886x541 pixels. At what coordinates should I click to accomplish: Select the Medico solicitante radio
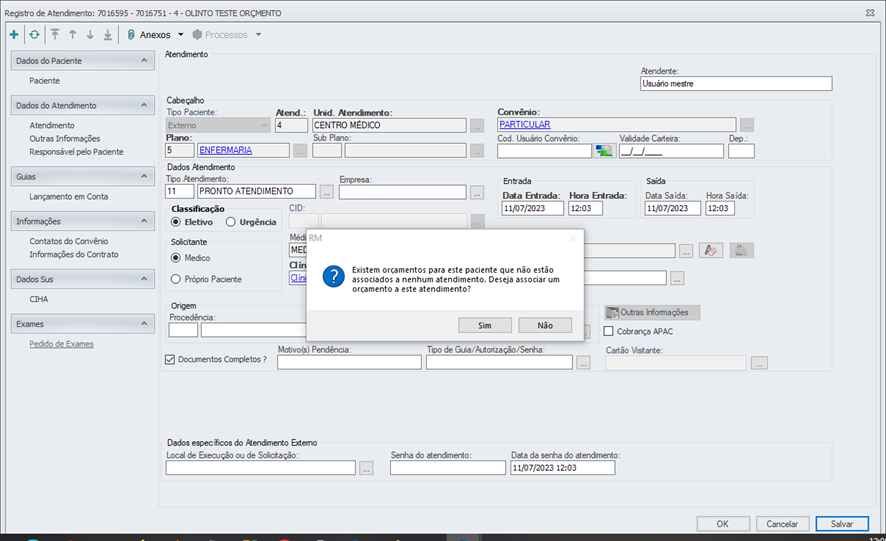(176, 258)
